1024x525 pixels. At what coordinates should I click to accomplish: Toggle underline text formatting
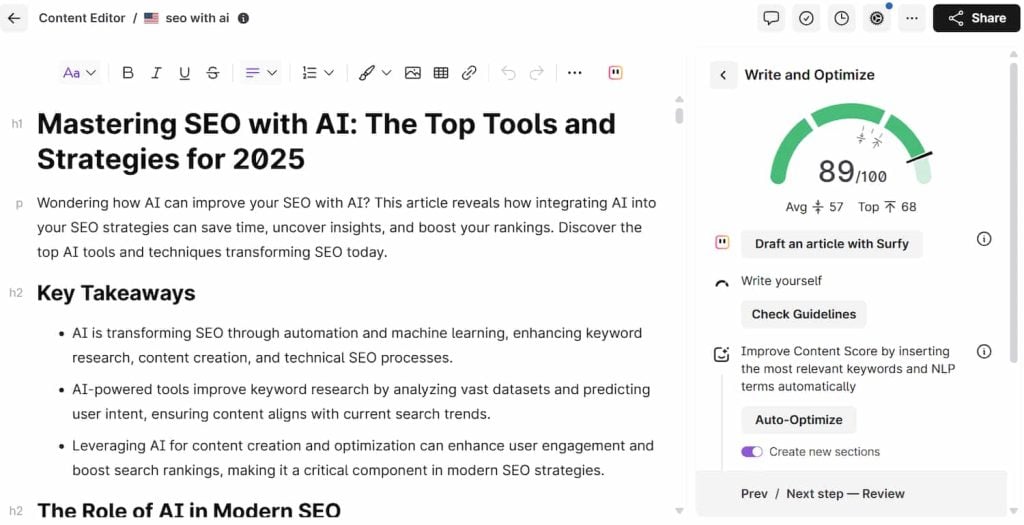point(184,73)
